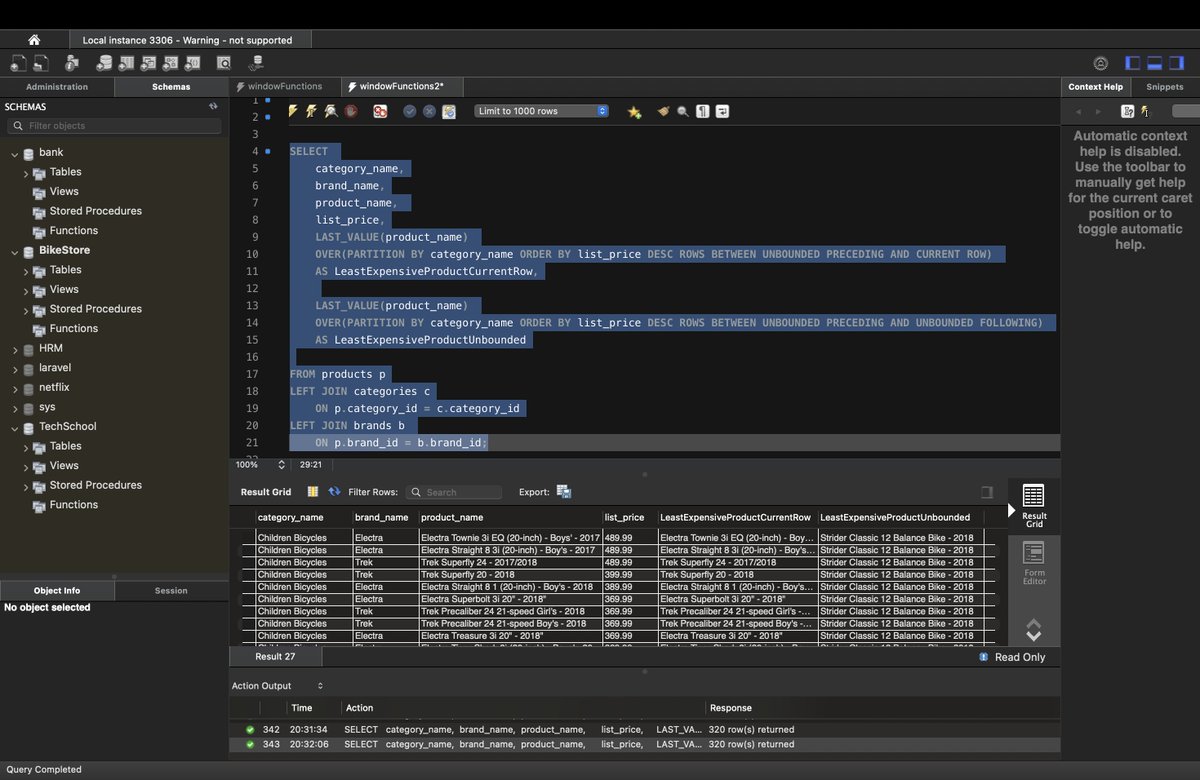Open Local instance 3306 connection tab
Image resolution: width=1200 pixels, height=780 pixels.
tap(188, 40)
